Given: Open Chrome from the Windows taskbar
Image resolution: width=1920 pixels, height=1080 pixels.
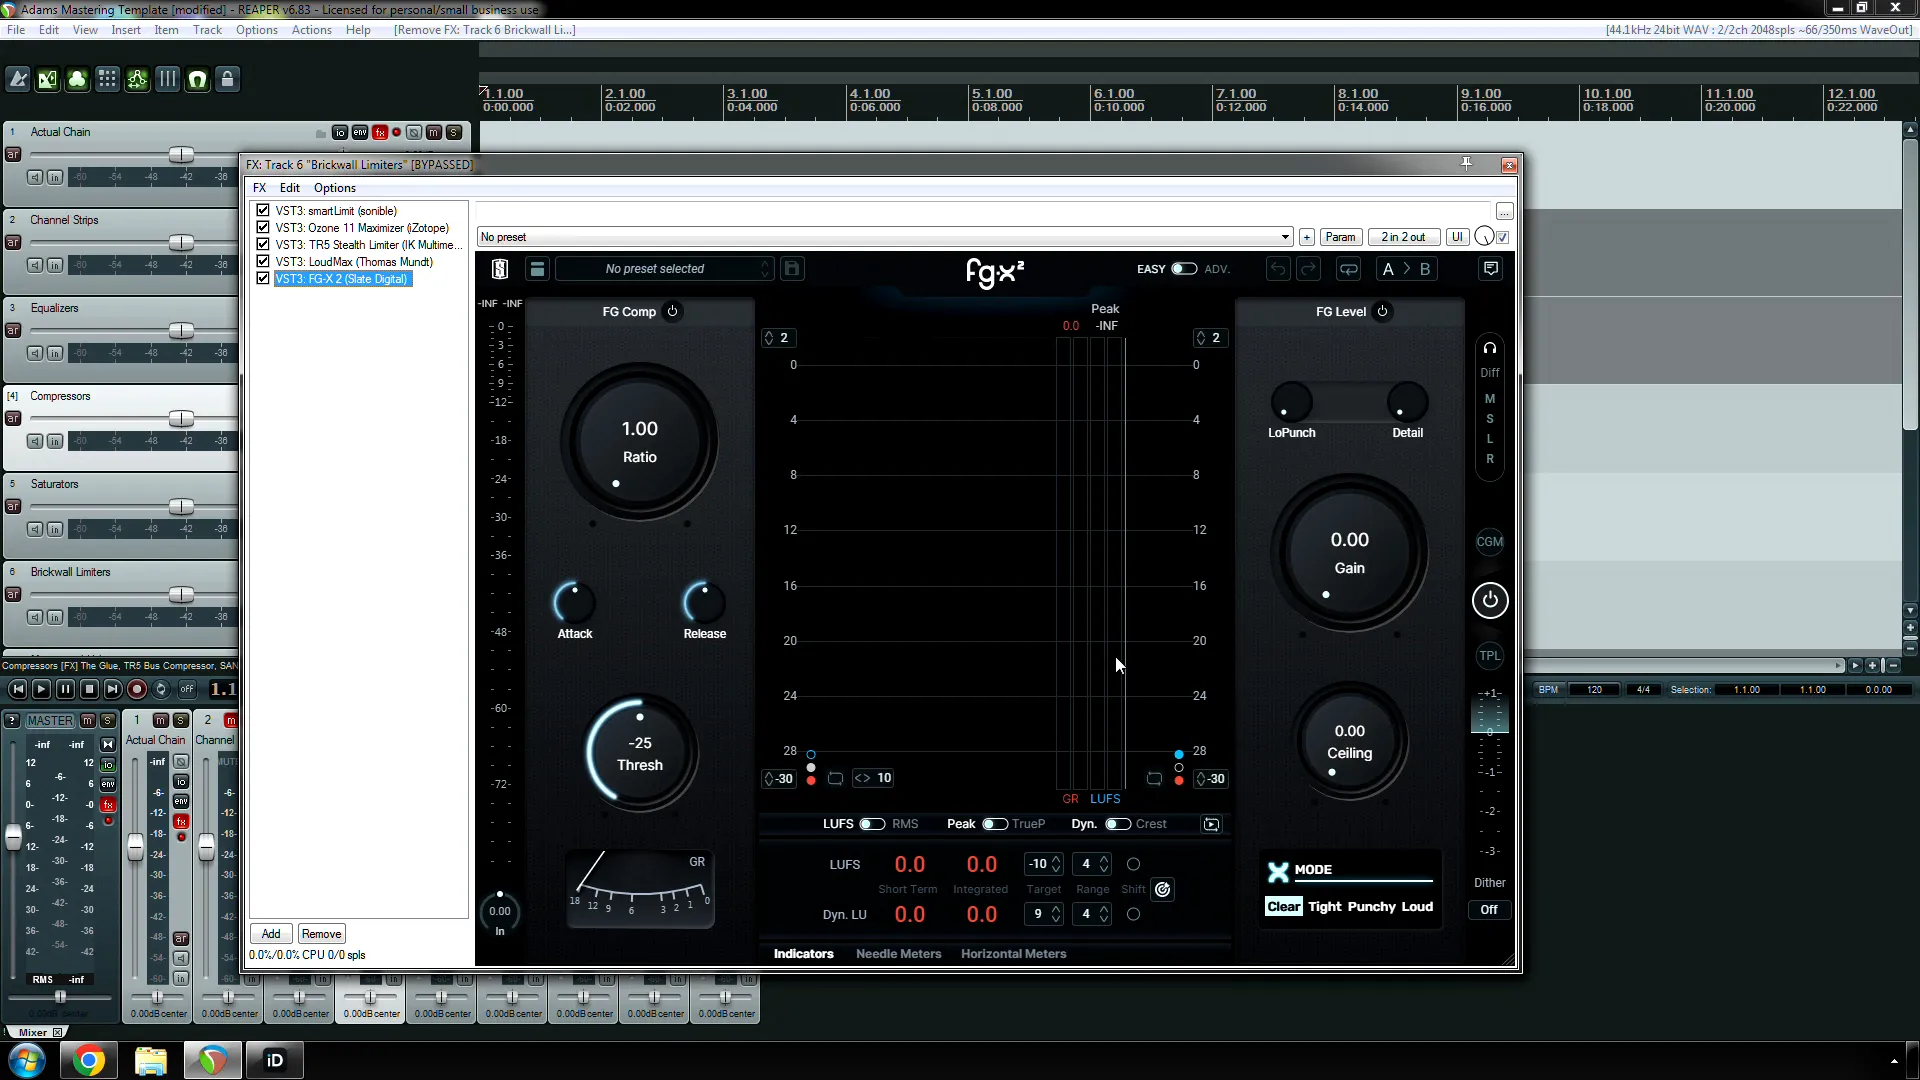Looking at the screenshot, I should pos(89,1060).
